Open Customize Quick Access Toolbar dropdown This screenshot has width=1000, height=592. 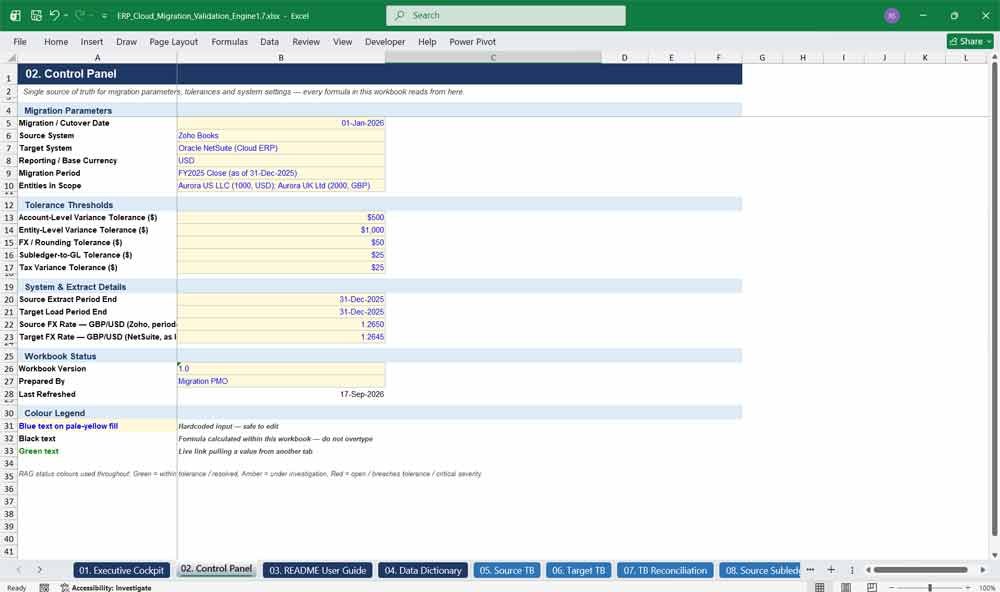coord(105,16)
